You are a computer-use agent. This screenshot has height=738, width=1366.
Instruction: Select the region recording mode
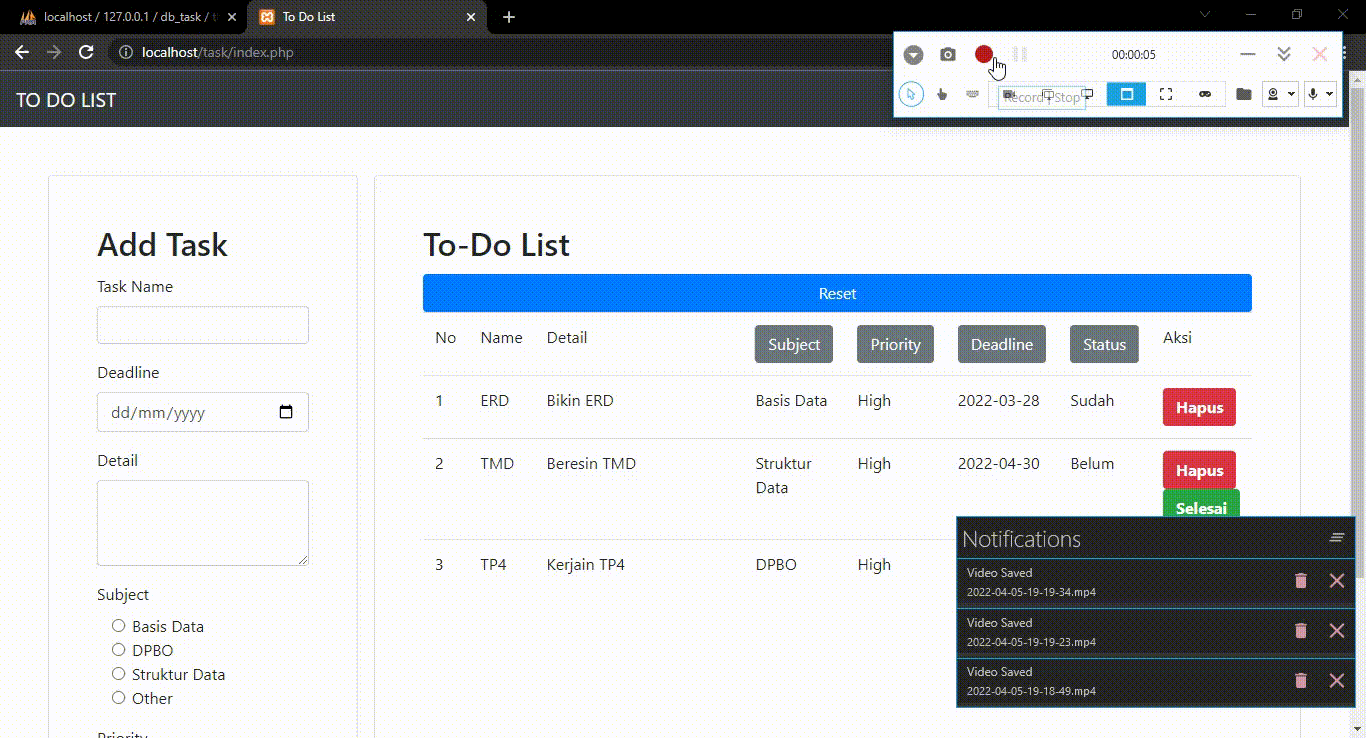1126,94
